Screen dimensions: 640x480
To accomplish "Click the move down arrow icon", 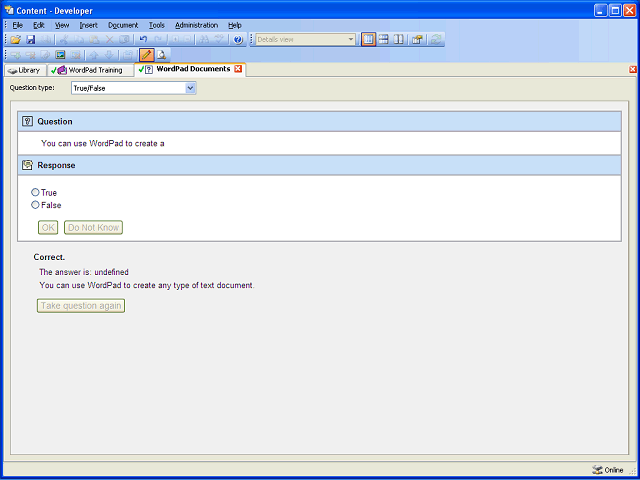I will (109, 55).
